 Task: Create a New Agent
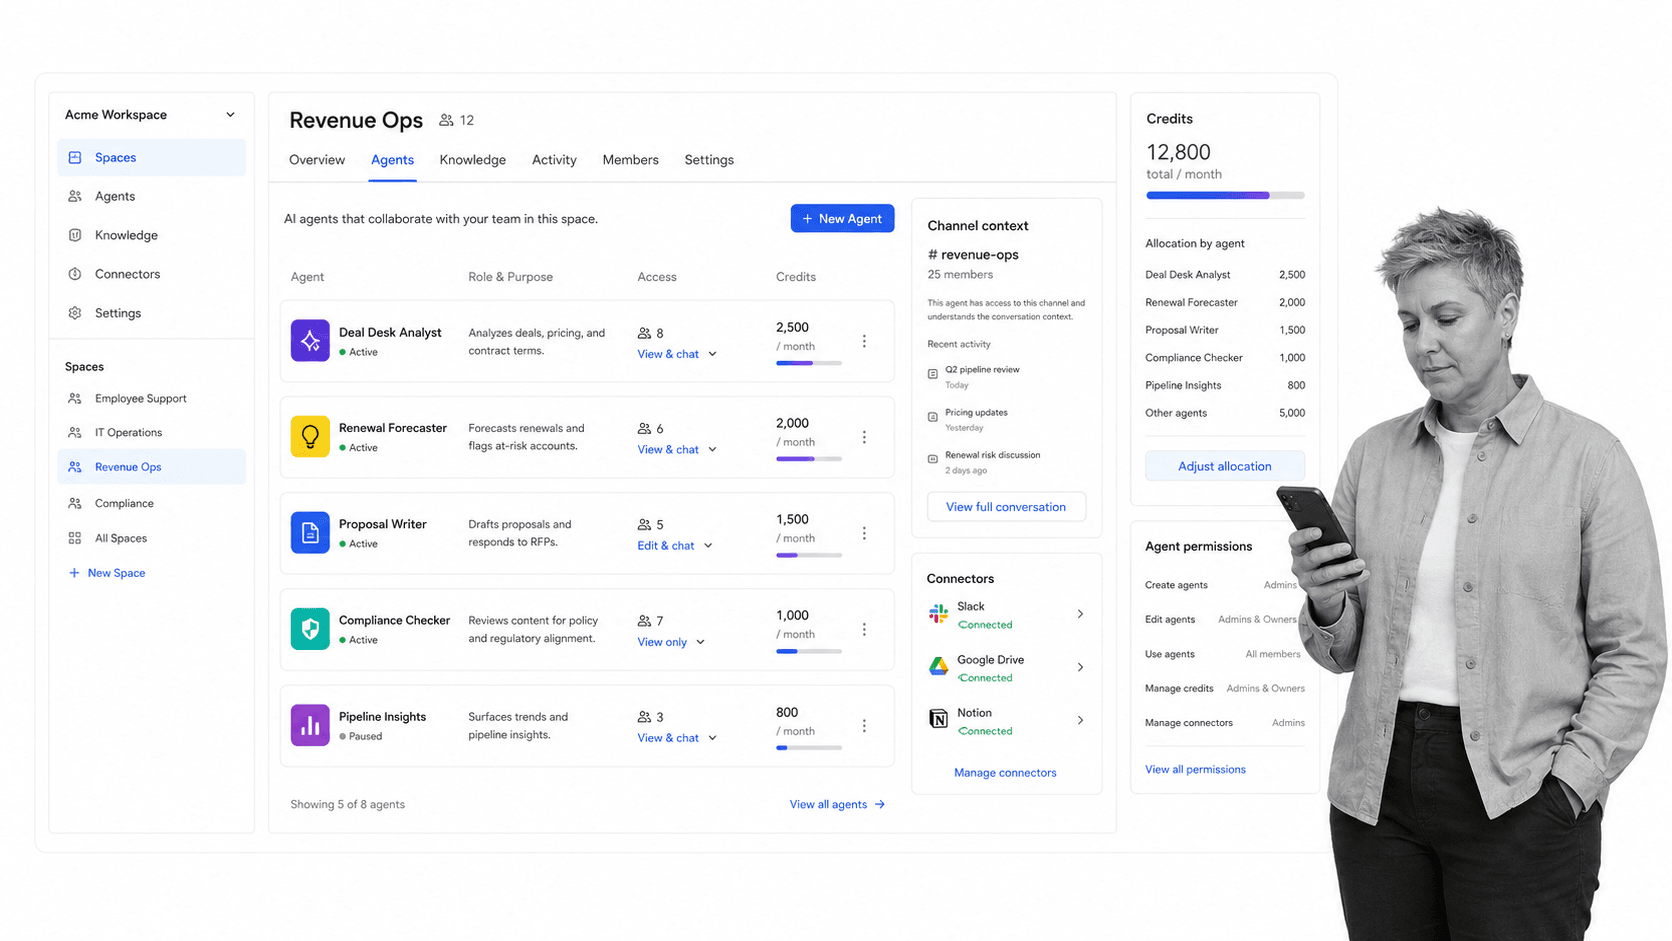pos(842,219)
